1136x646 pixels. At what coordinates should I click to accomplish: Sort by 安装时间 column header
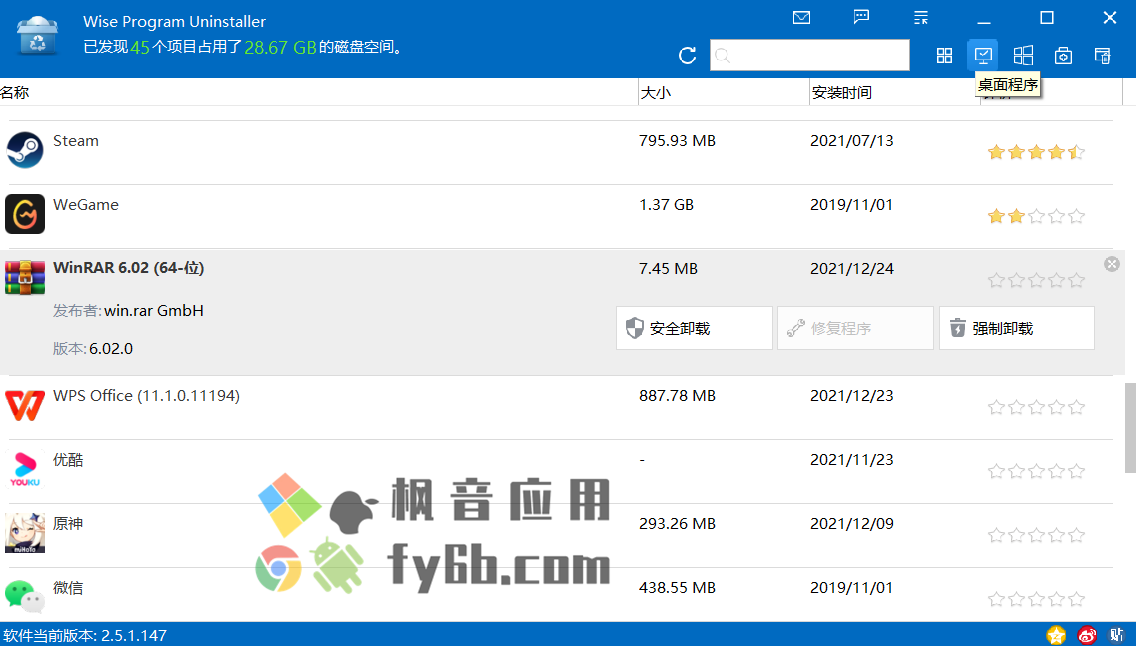(841, 93)
